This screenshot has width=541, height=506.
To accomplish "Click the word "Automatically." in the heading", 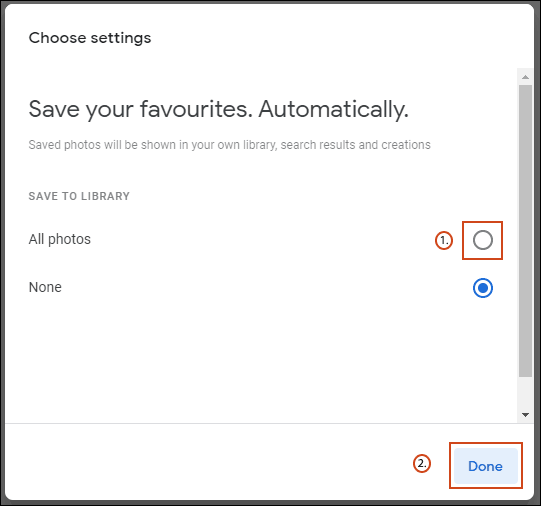I will [x=334, y=109].
